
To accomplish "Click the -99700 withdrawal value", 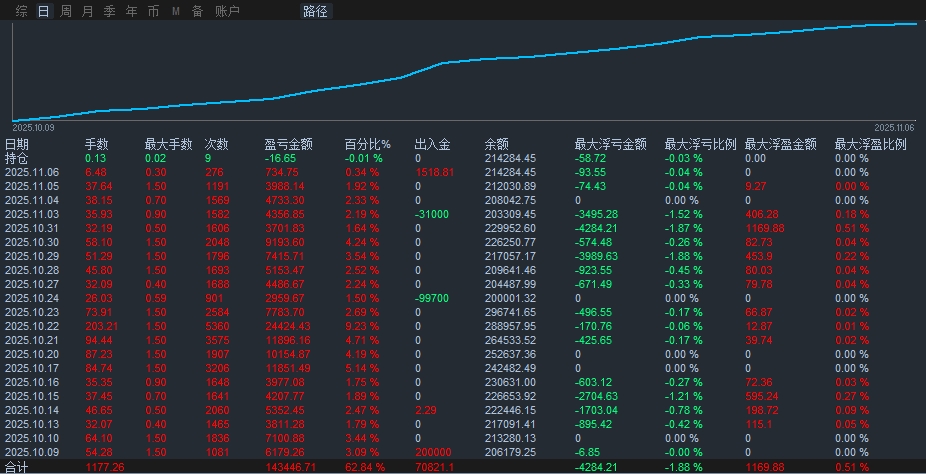I will pos(432,298).
